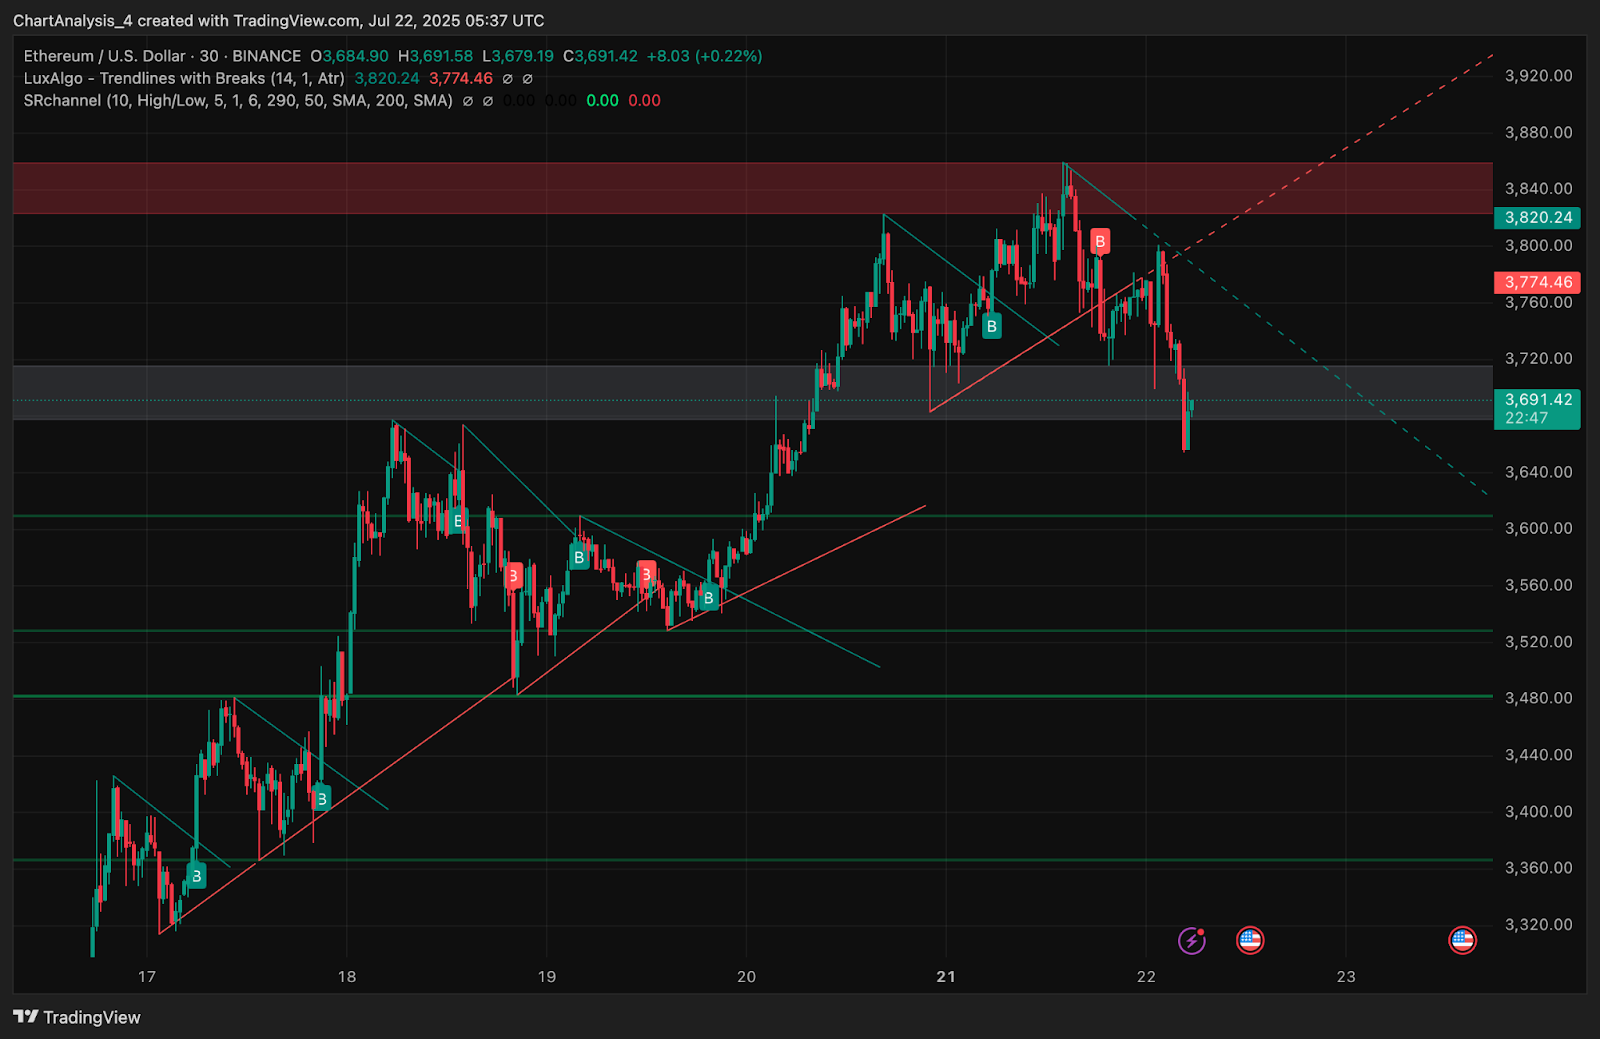Select the LuxAlgo Trendlines with Breaks legend

coord(184,78)
